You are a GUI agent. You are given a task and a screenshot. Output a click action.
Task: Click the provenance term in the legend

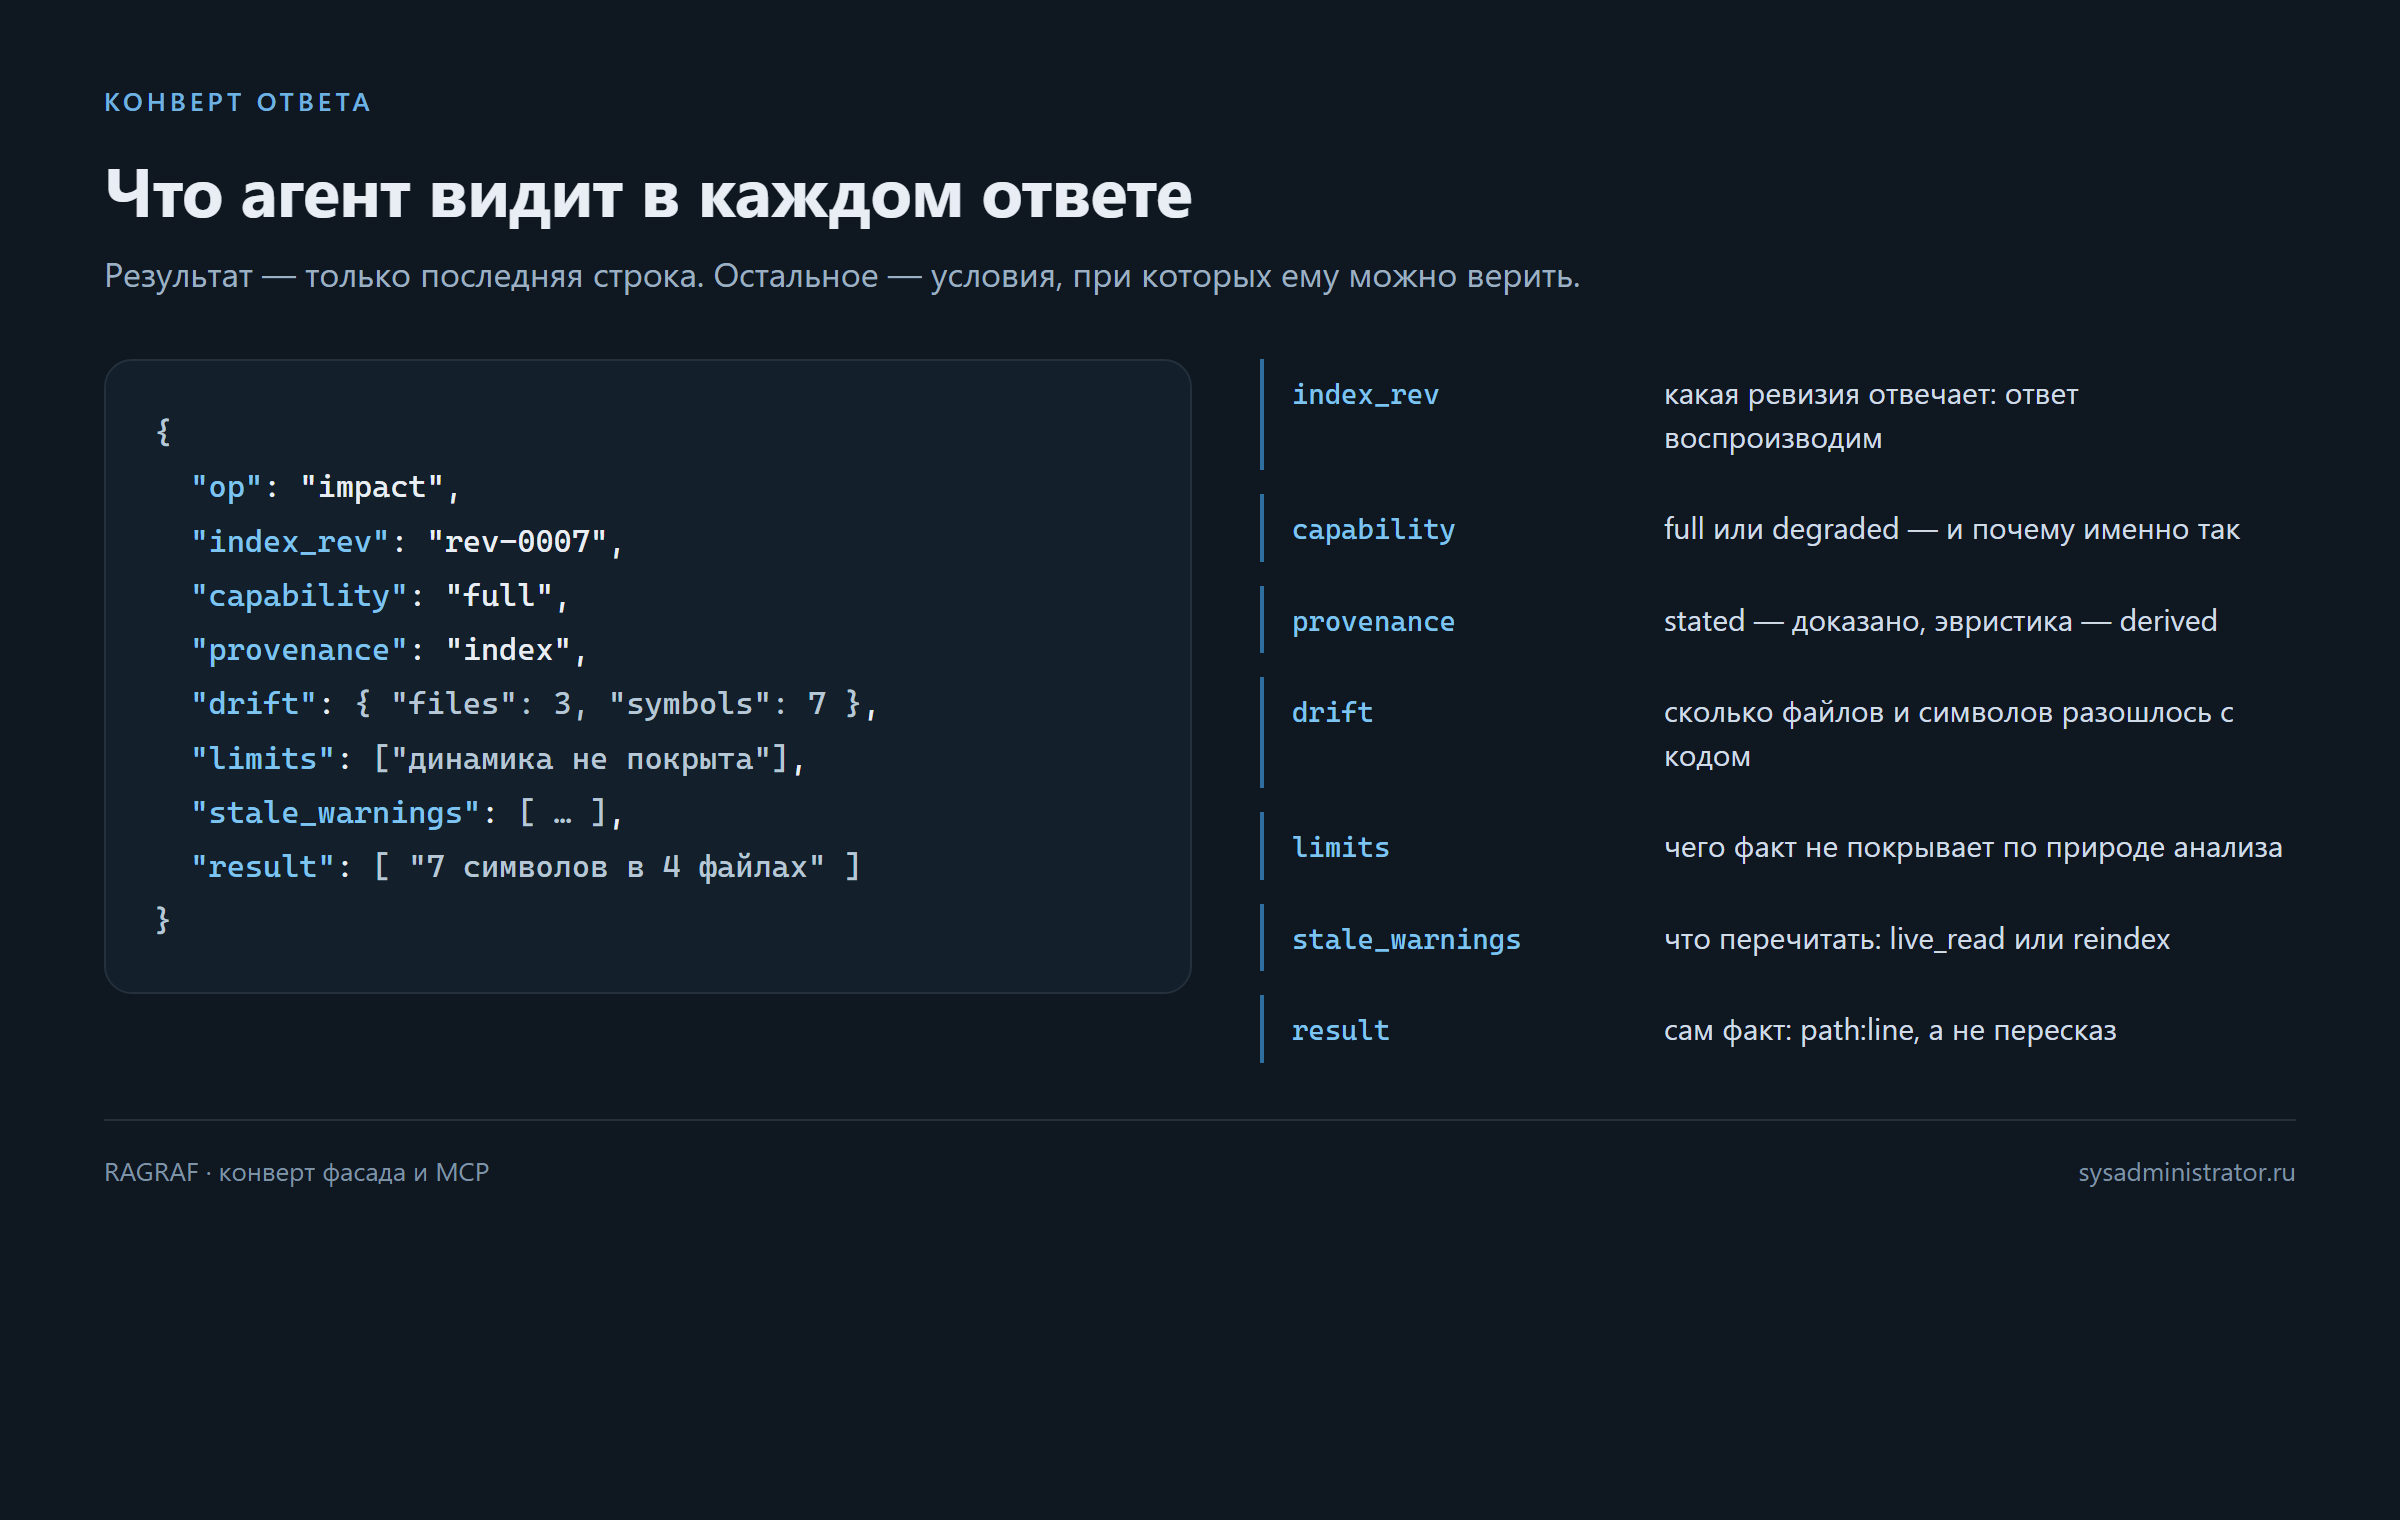1373,622
